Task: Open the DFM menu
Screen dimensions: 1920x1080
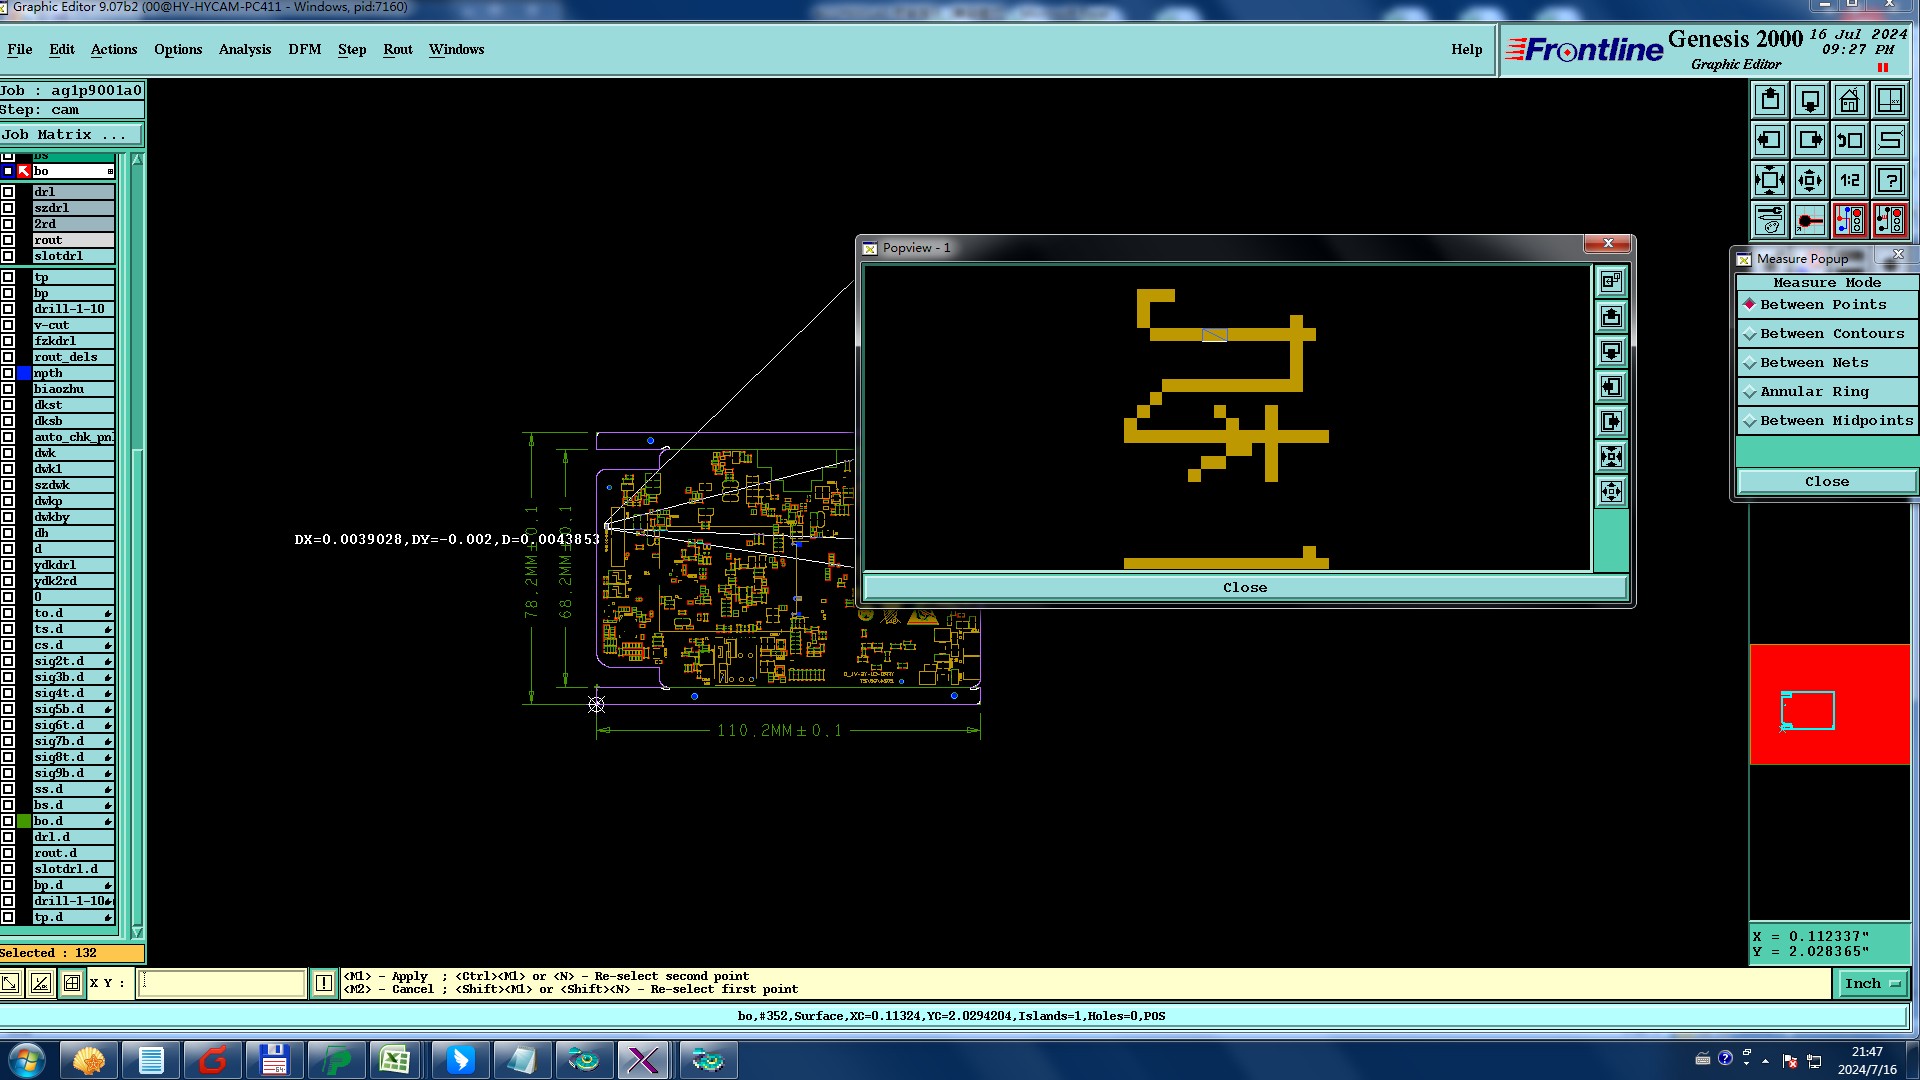Action: tap(304, 49)
